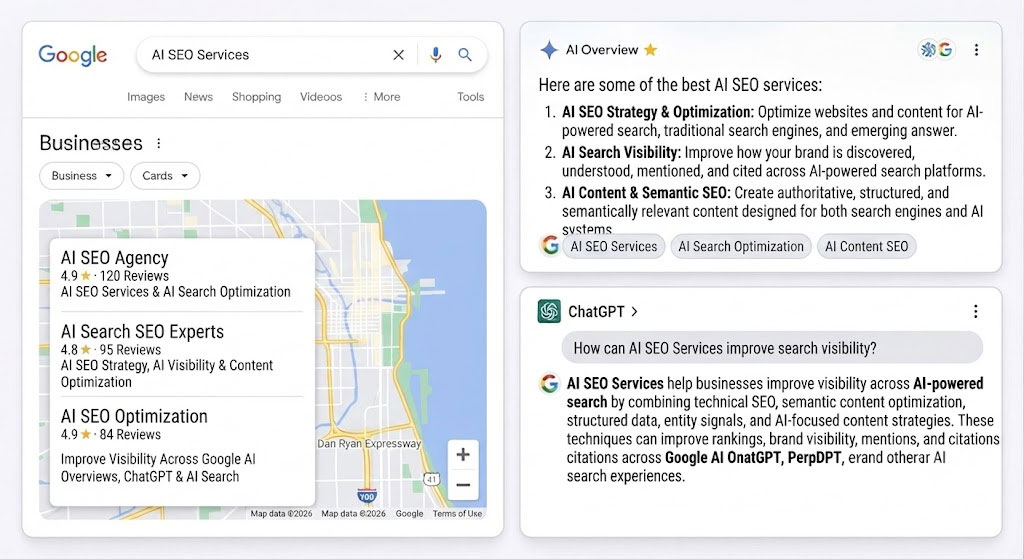Open the Images tab
The height and width of the screenshot is (559, 1024).
(146, 97)
